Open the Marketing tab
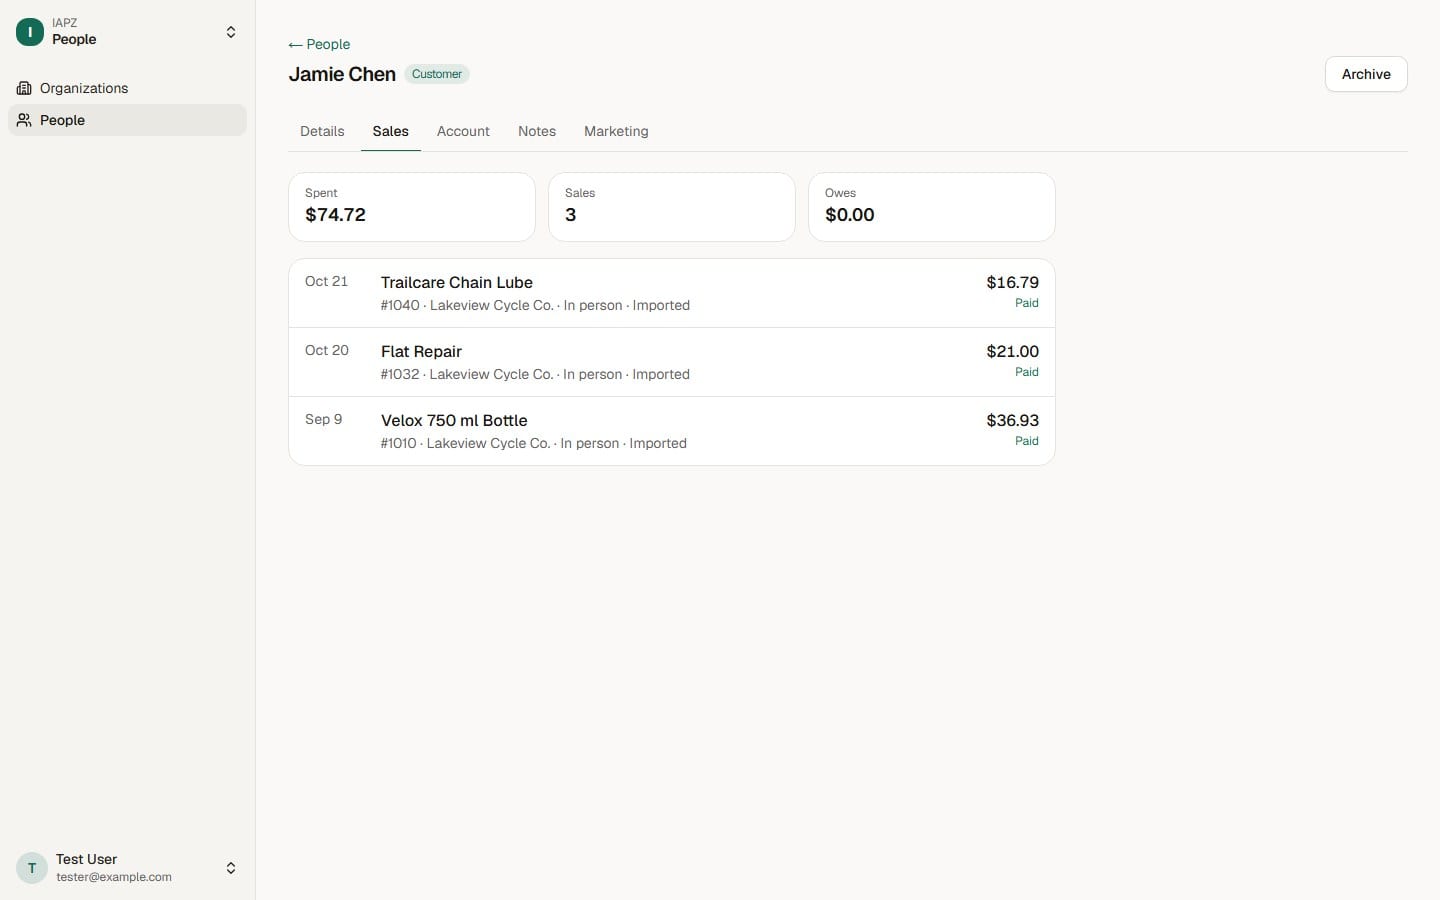This screenshot has width=1440, height=900. pyautogui.click(x=616, y=131)
